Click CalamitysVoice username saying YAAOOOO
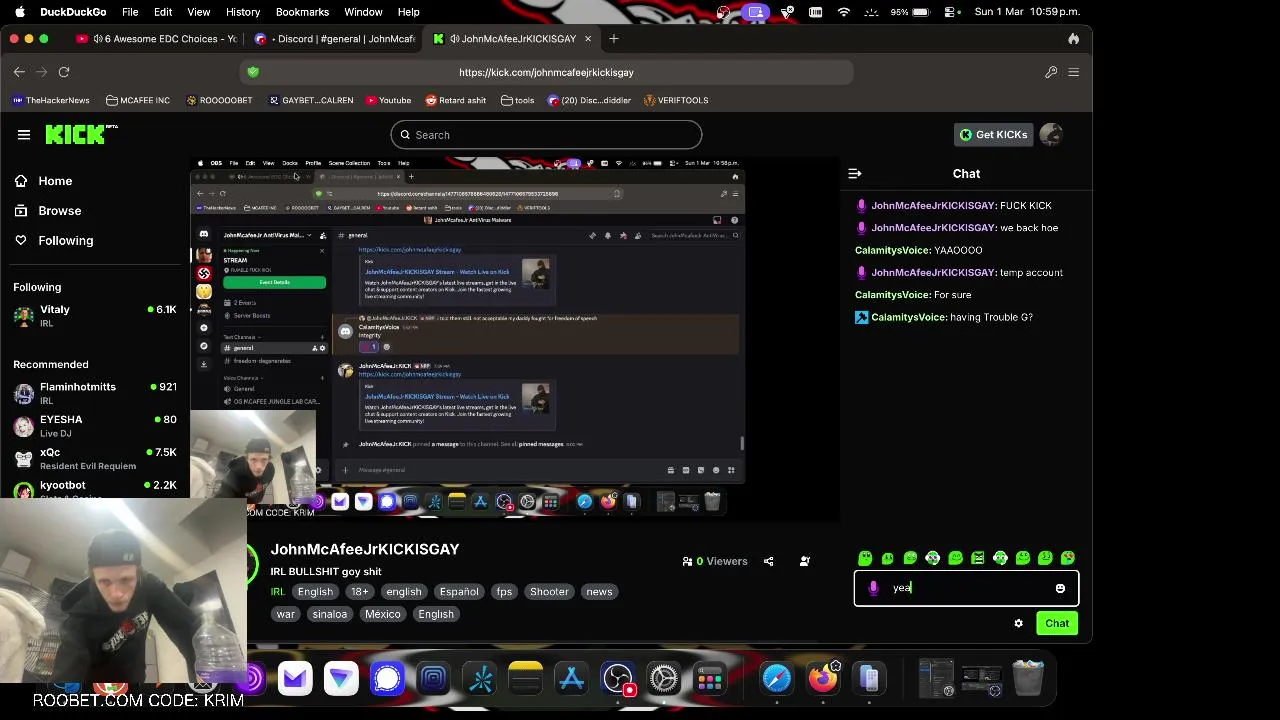Viewport: 1280px width, 720px height. pos(892,250)
